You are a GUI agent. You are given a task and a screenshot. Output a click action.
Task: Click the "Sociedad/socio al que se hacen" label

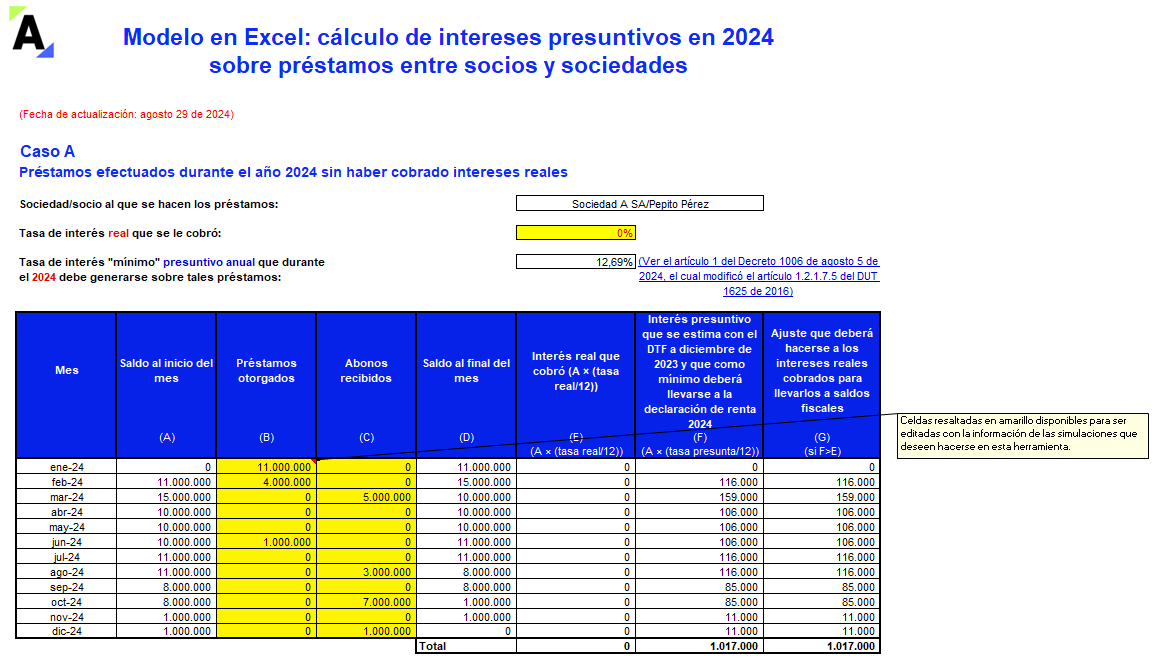pyautogui.click(x=149, y=204)
